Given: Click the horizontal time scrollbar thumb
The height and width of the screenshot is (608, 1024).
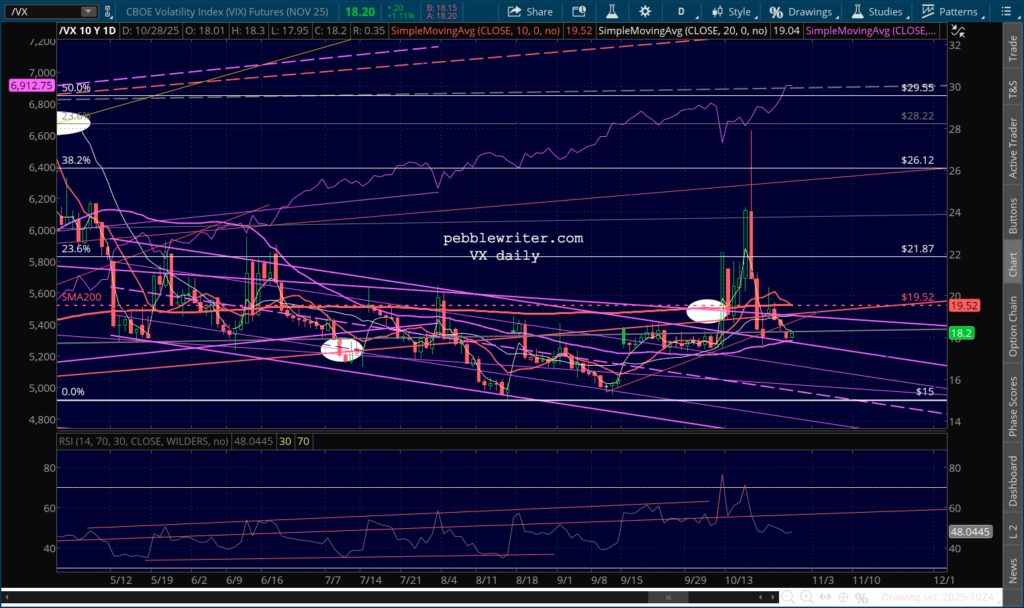Looking at the screenshot, I should pyautogui.click(x=667, y=597).
